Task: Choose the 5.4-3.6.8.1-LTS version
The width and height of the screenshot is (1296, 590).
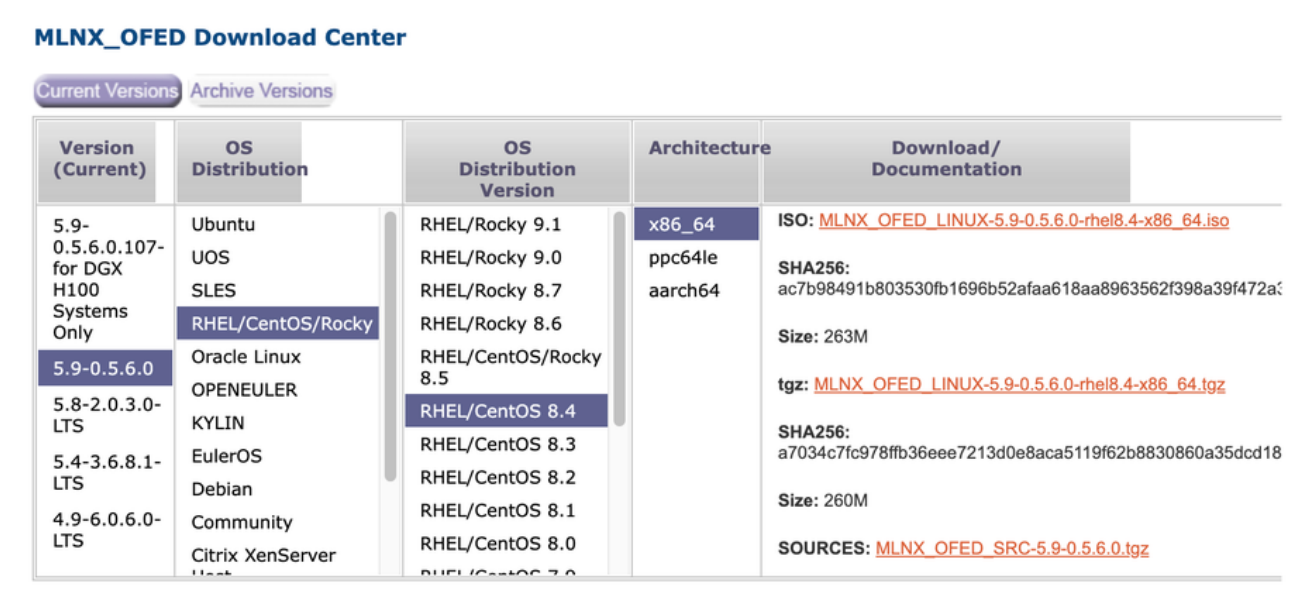Action: (106, 473)
